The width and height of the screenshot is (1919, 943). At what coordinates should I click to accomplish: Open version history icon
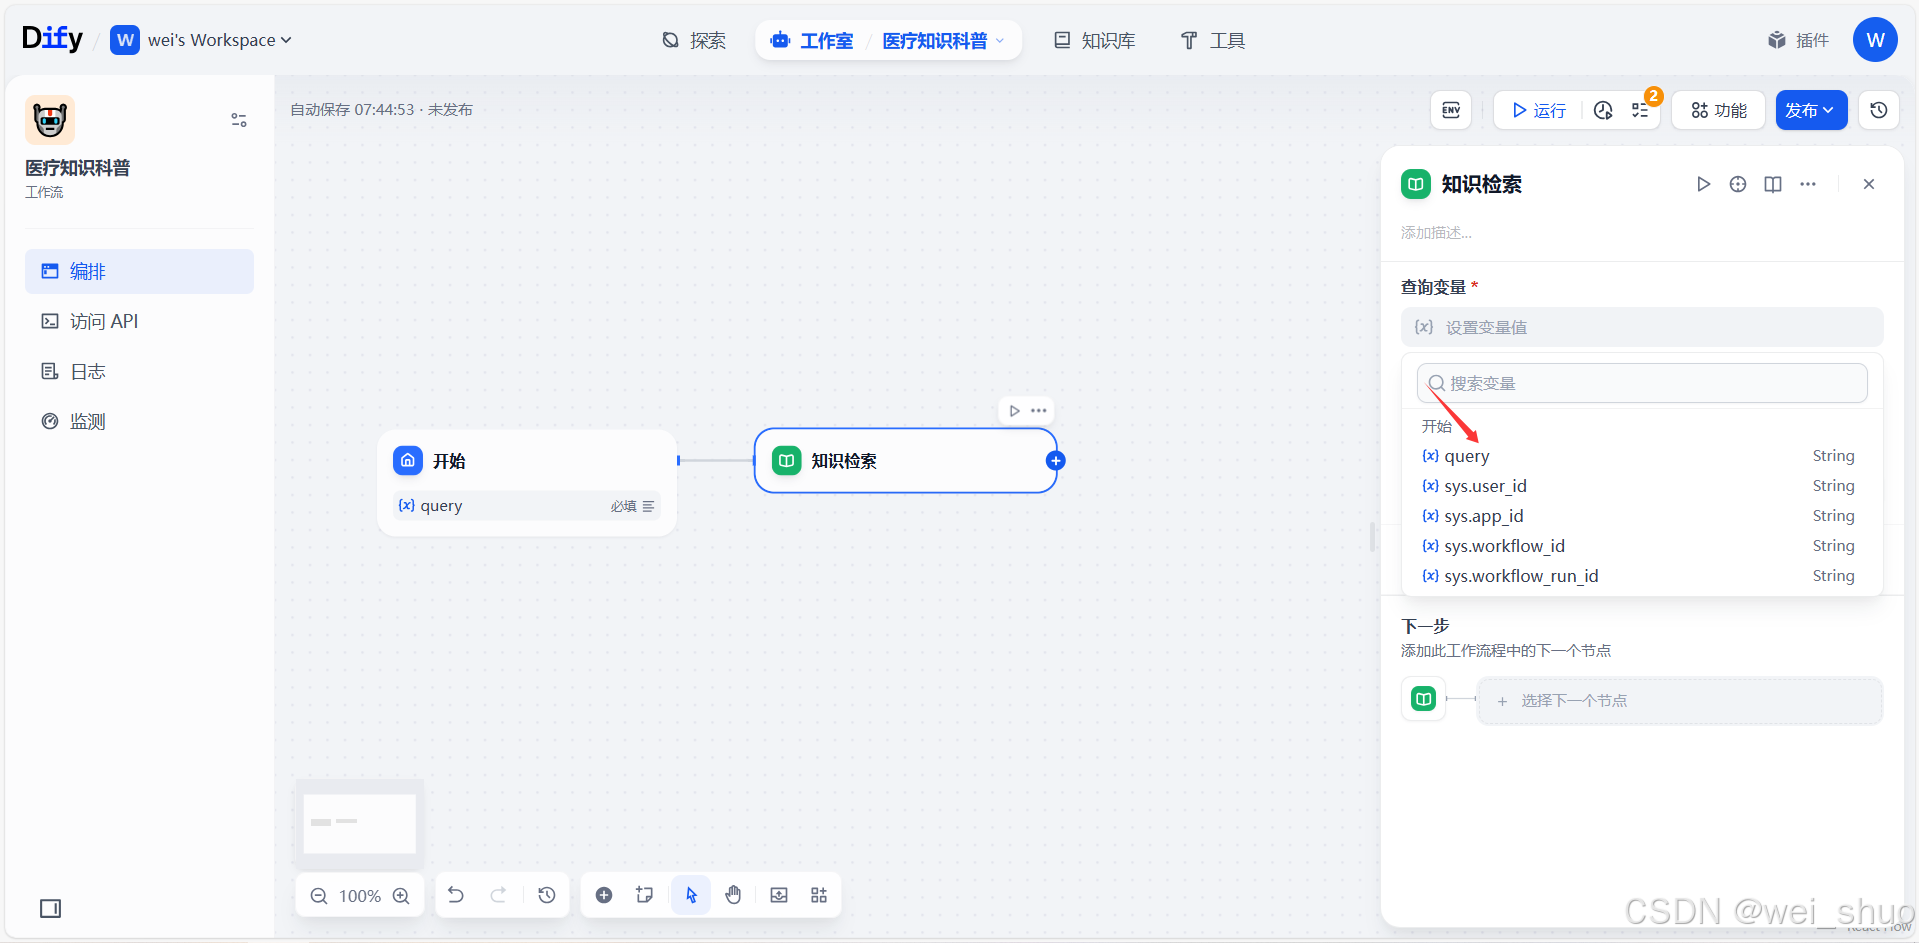[x=1879, y=110]
